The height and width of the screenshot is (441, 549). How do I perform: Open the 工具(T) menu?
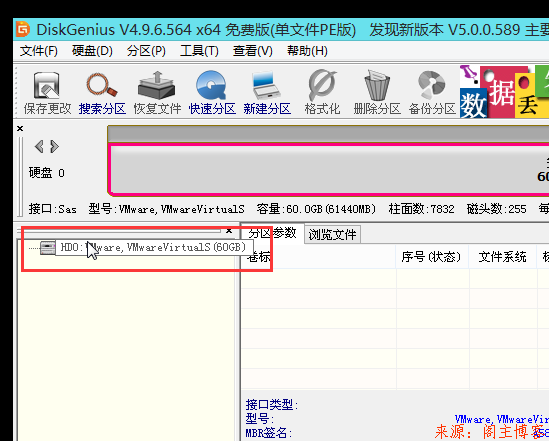pos(199,51)
